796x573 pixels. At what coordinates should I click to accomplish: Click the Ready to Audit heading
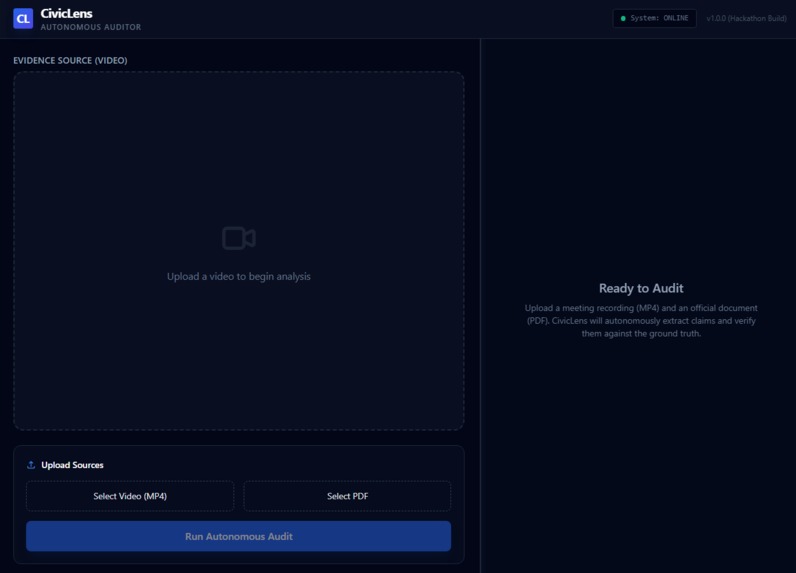click(641, 288)
